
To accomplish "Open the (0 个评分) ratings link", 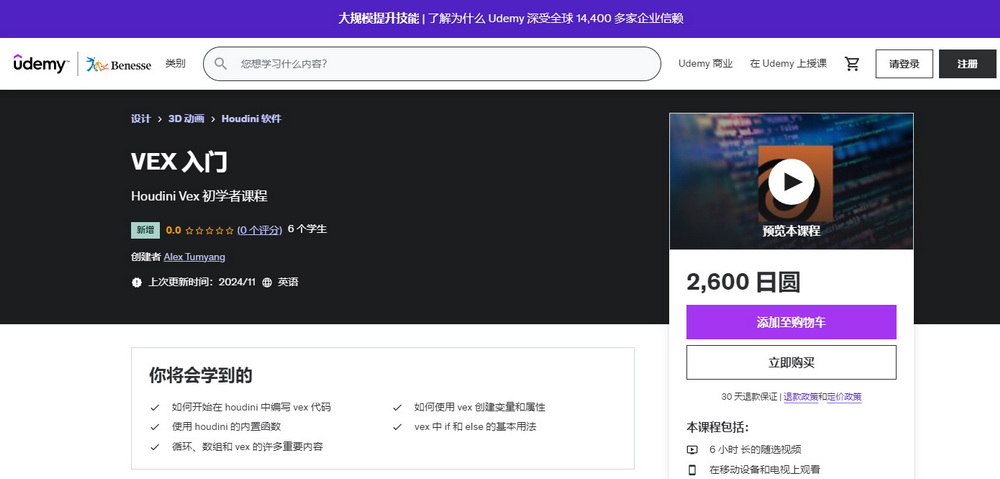I will click(260, 230).
